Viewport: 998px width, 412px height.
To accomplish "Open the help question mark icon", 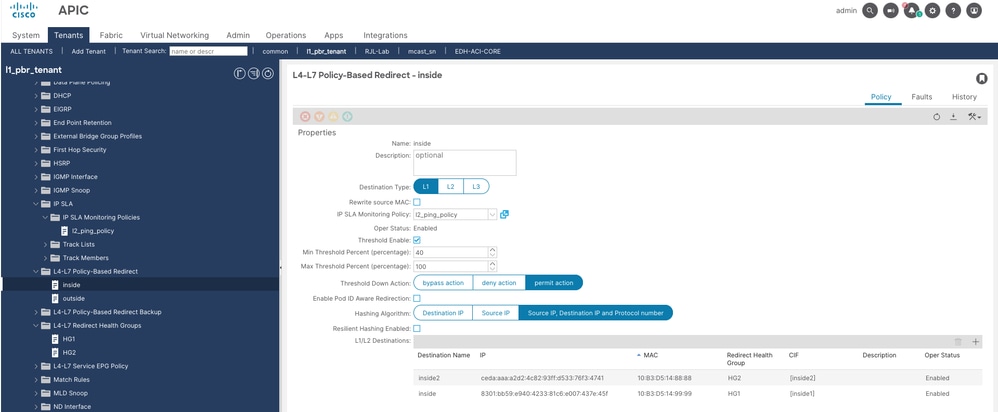I will point(953,11).
